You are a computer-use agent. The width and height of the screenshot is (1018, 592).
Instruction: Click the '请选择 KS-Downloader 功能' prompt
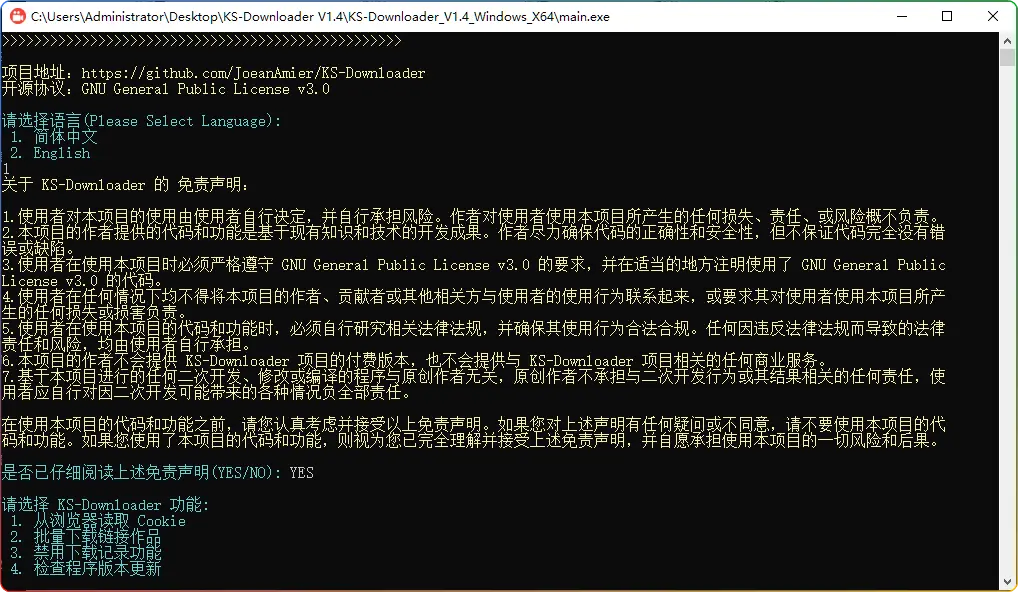[105, 504]
